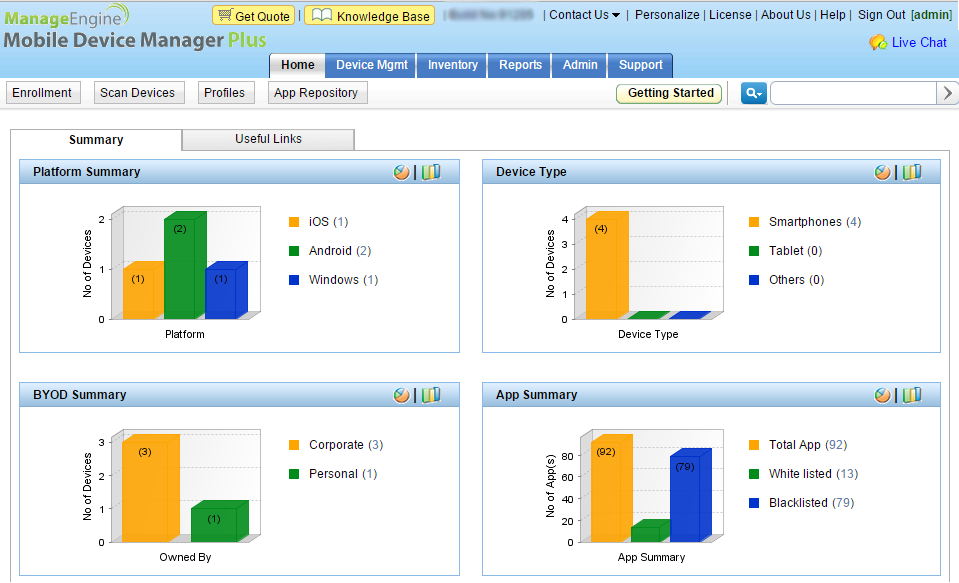Show App Summary as bar chart
959x583 pixels.
[x=912, y=395]
